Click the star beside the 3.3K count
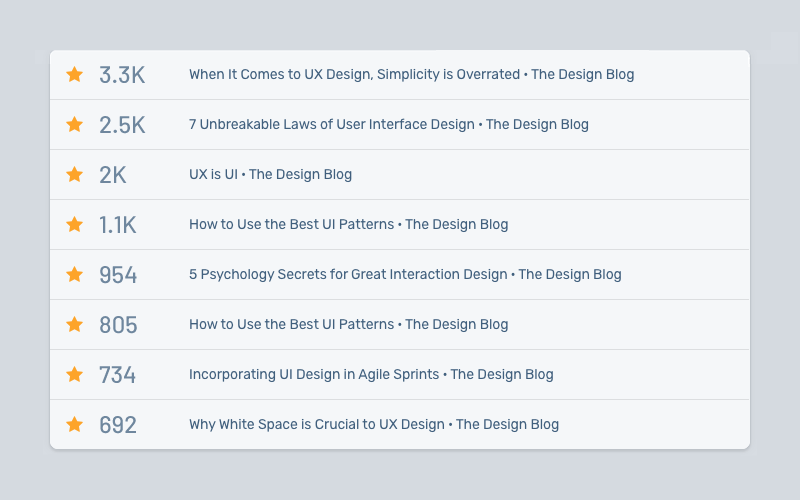This screenshot has height=500, width=800. (x=74, y=74)
